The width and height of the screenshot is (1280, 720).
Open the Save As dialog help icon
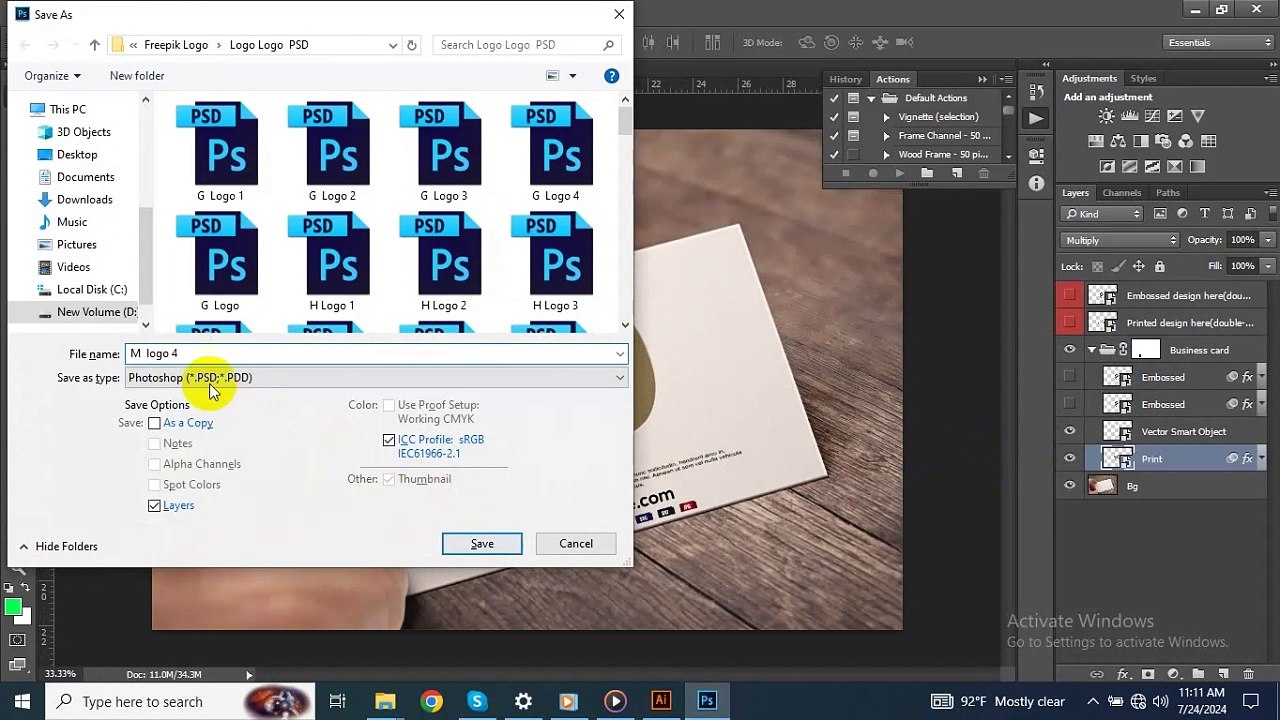611,76
